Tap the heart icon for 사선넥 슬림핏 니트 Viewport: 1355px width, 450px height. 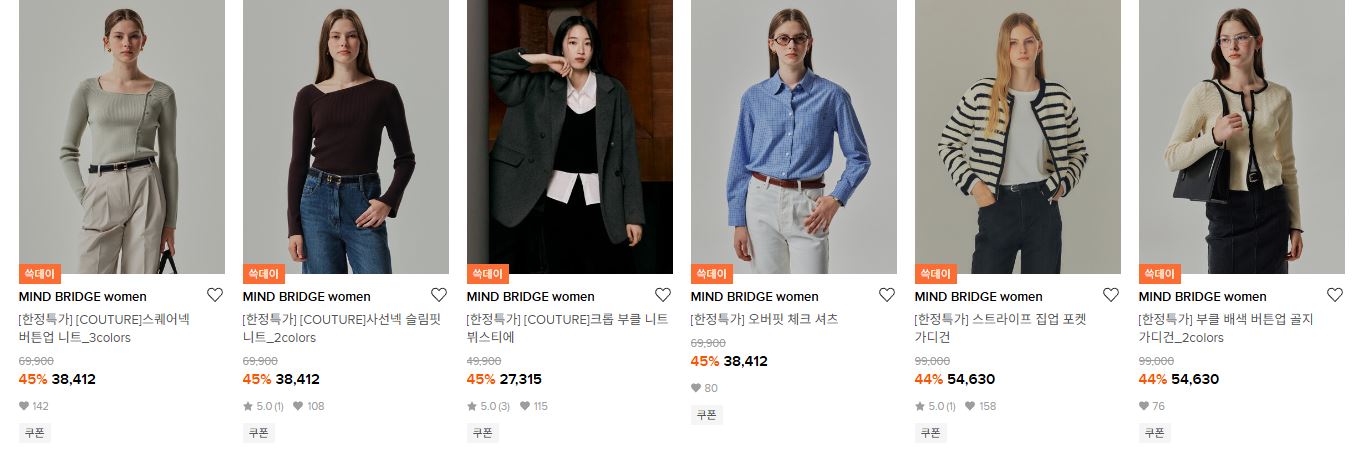(x=439, y=295)
